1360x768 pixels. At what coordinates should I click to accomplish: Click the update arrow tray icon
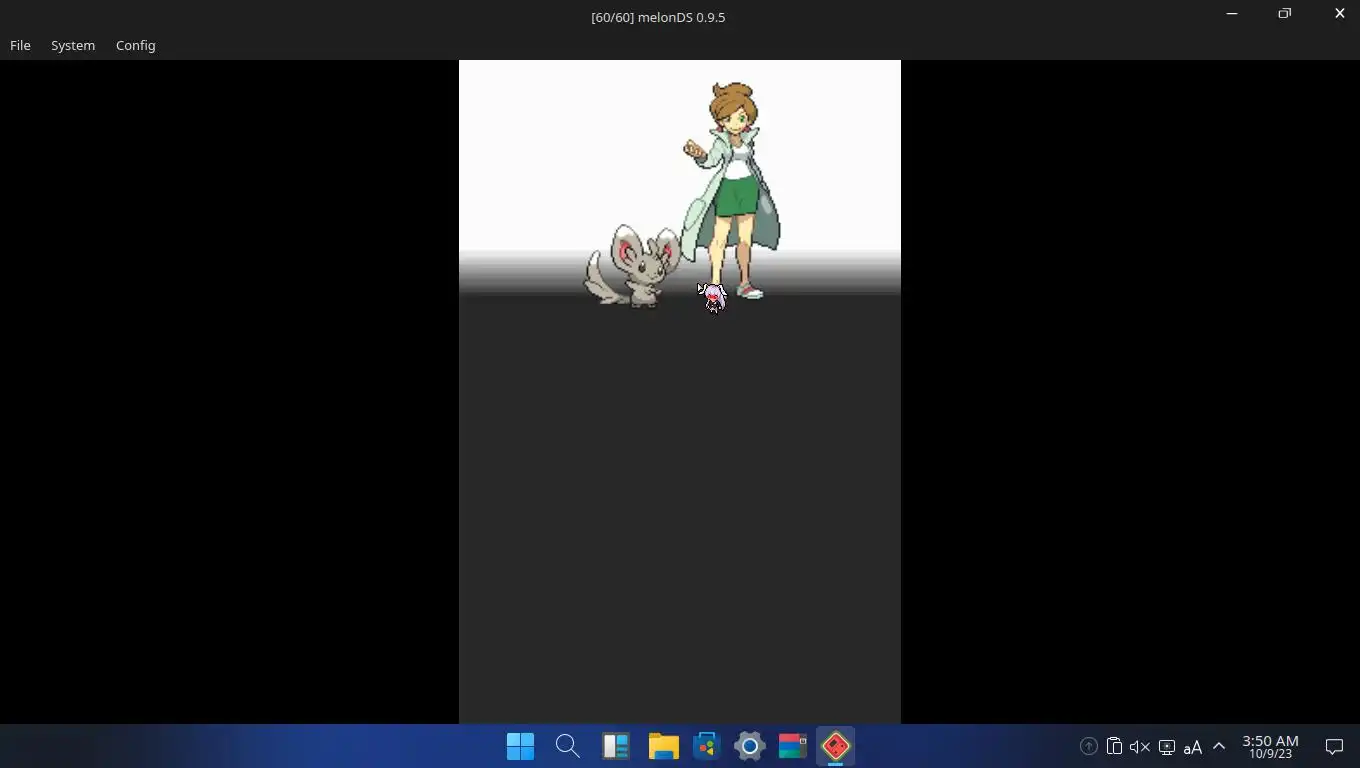1088,746
